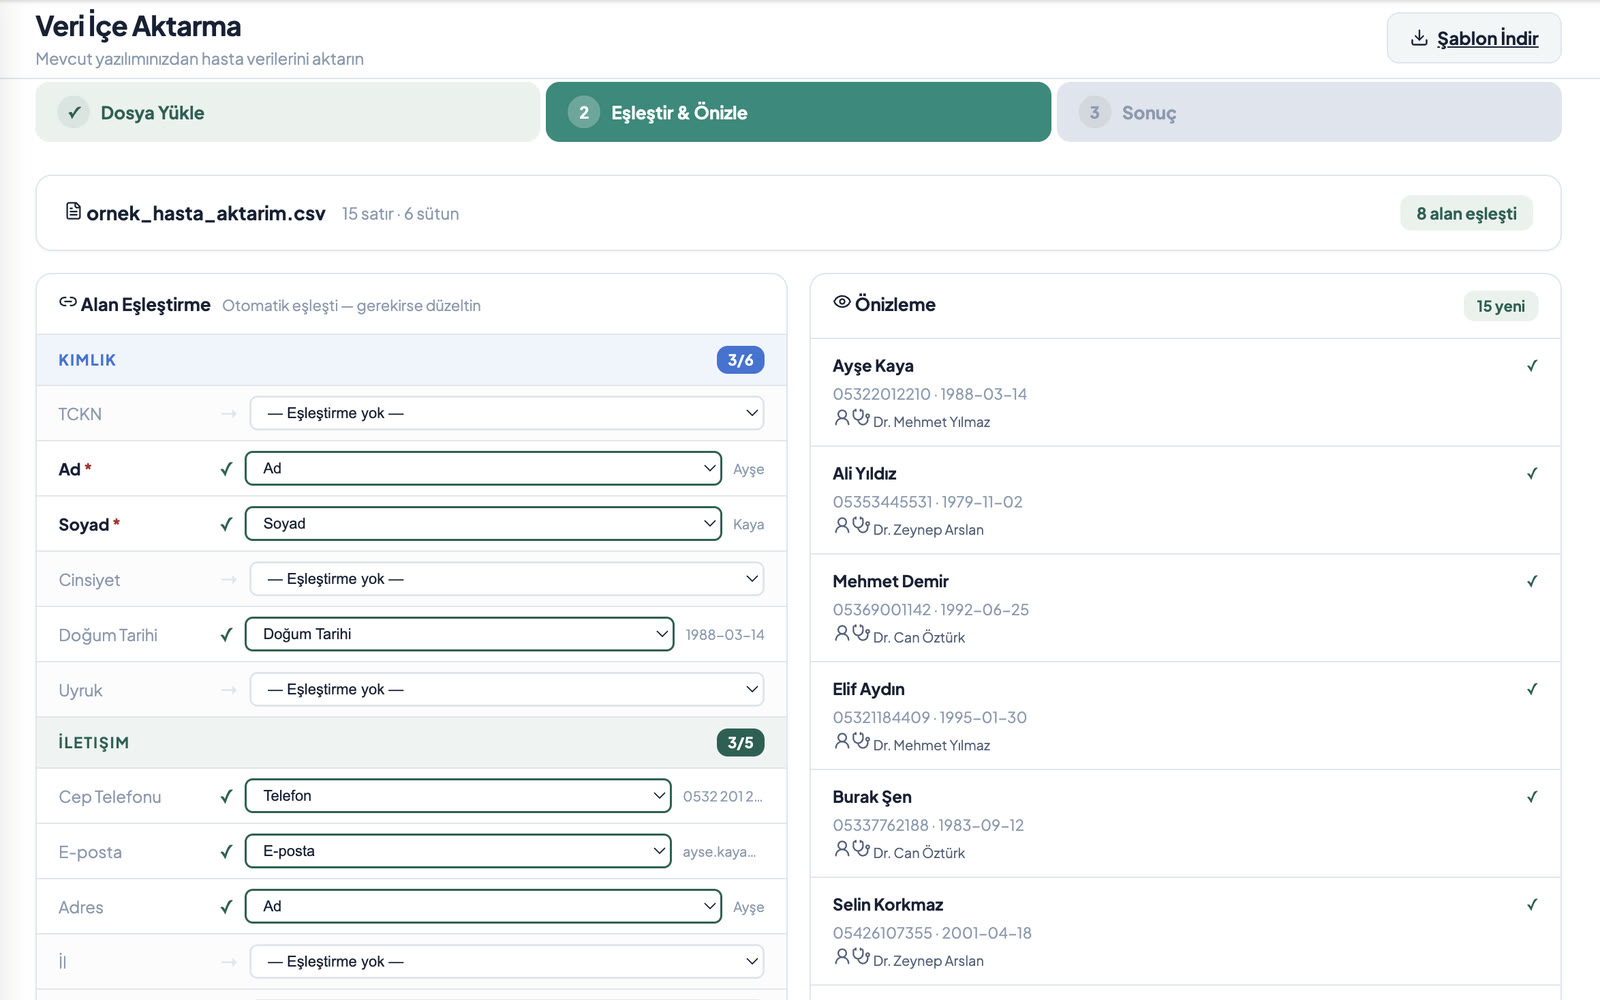Click the checkmark in the E-posta row

pyautogui.click(x=226, y=852)
